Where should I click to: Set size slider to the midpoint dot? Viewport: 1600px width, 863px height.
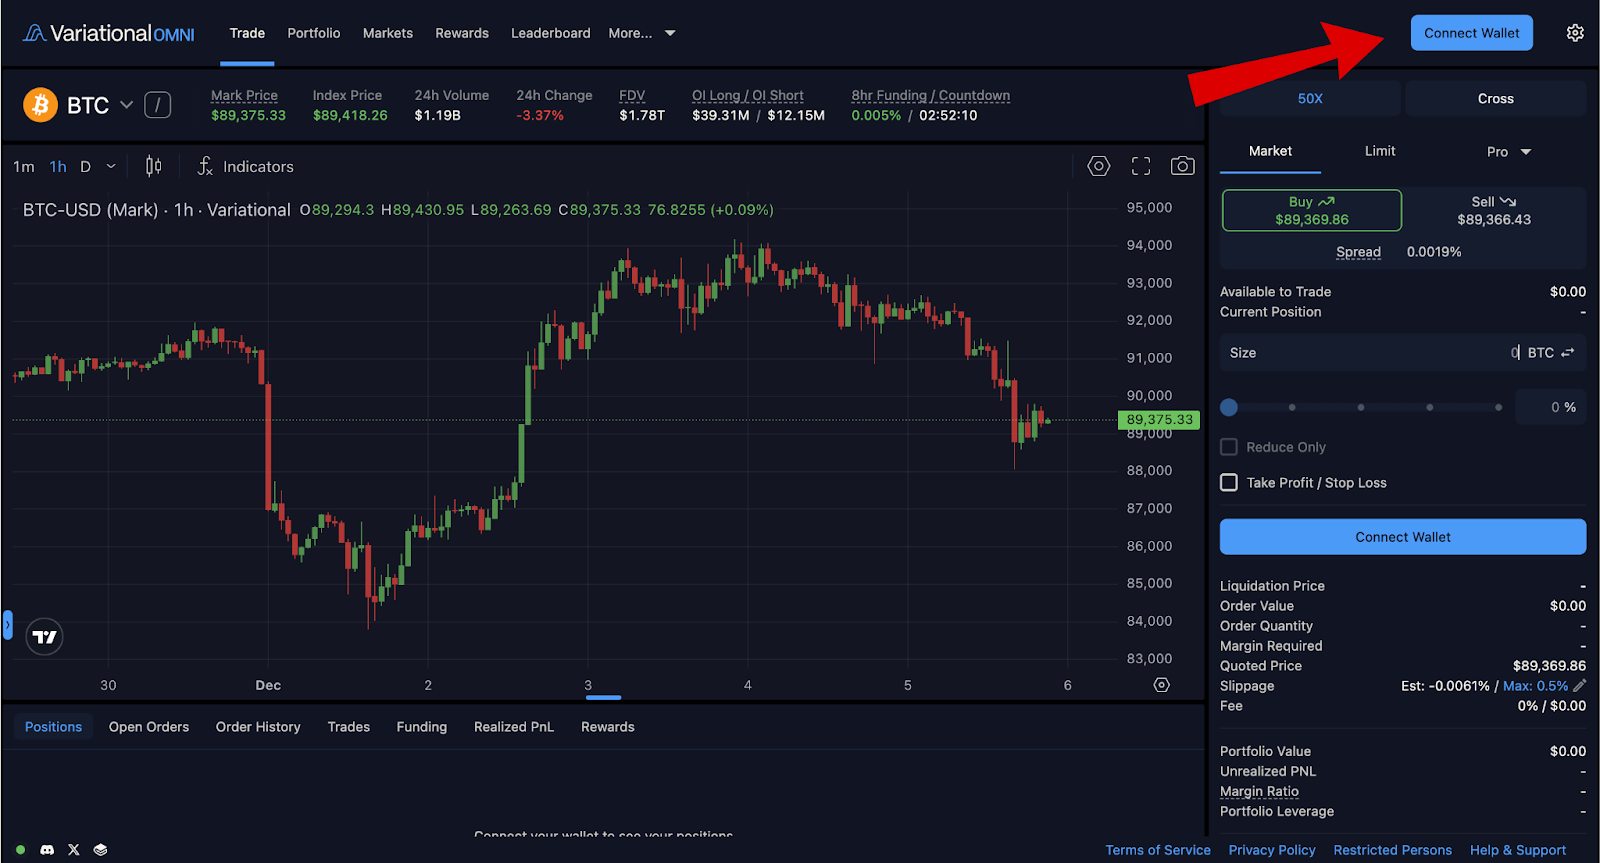pos(1361,407)
